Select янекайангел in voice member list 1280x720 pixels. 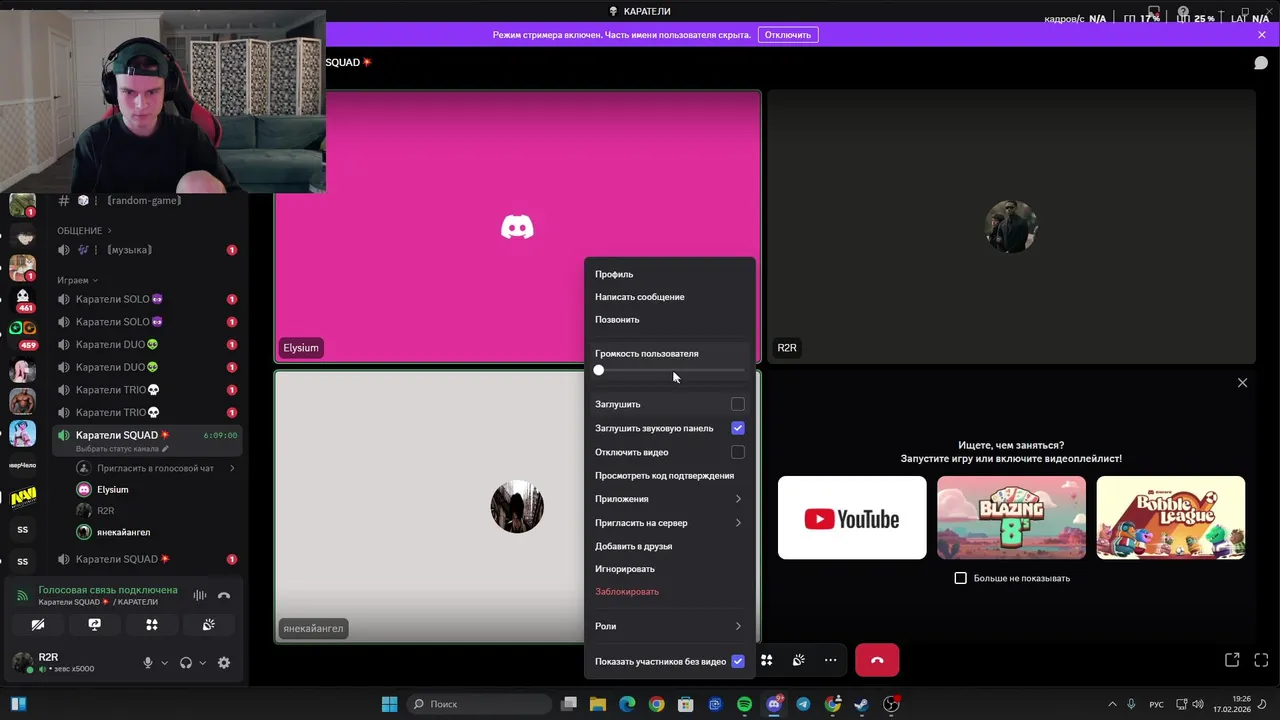(x=155, y=532)
